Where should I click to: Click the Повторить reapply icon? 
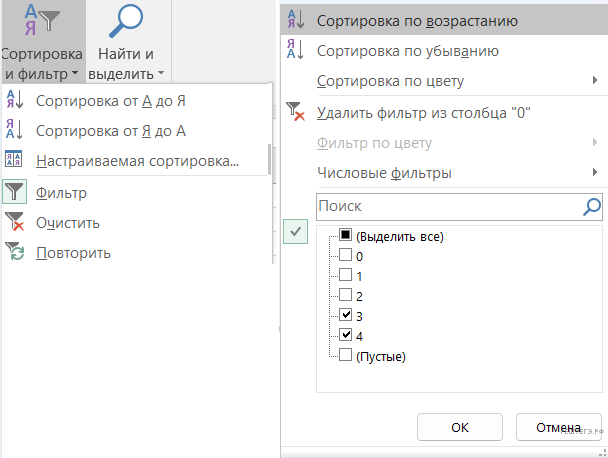click(x=16, y=252)
